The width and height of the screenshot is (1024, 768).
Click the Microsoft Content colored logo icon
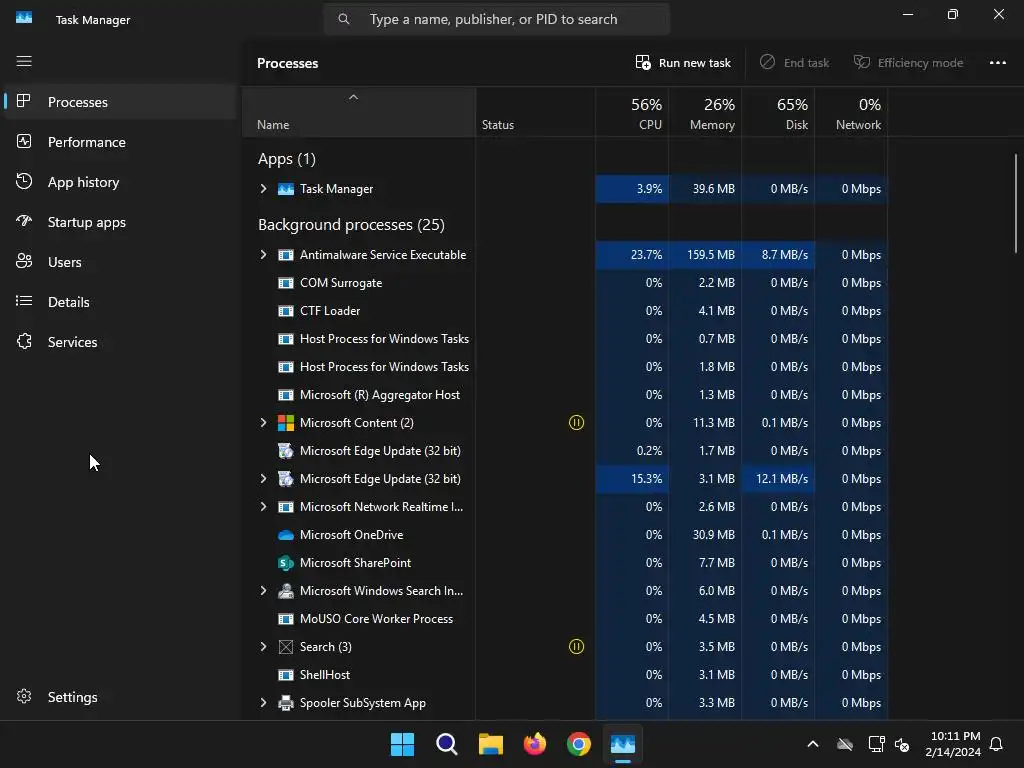[x=285, y=423]
